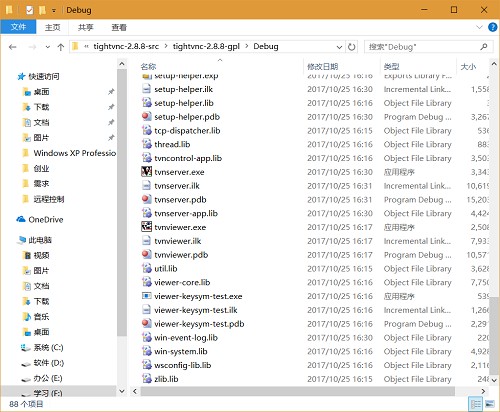Click tightvnc-2.8.8-src in the address bar
The width and height of the screenshot is (500, 412).
point(126,46)
